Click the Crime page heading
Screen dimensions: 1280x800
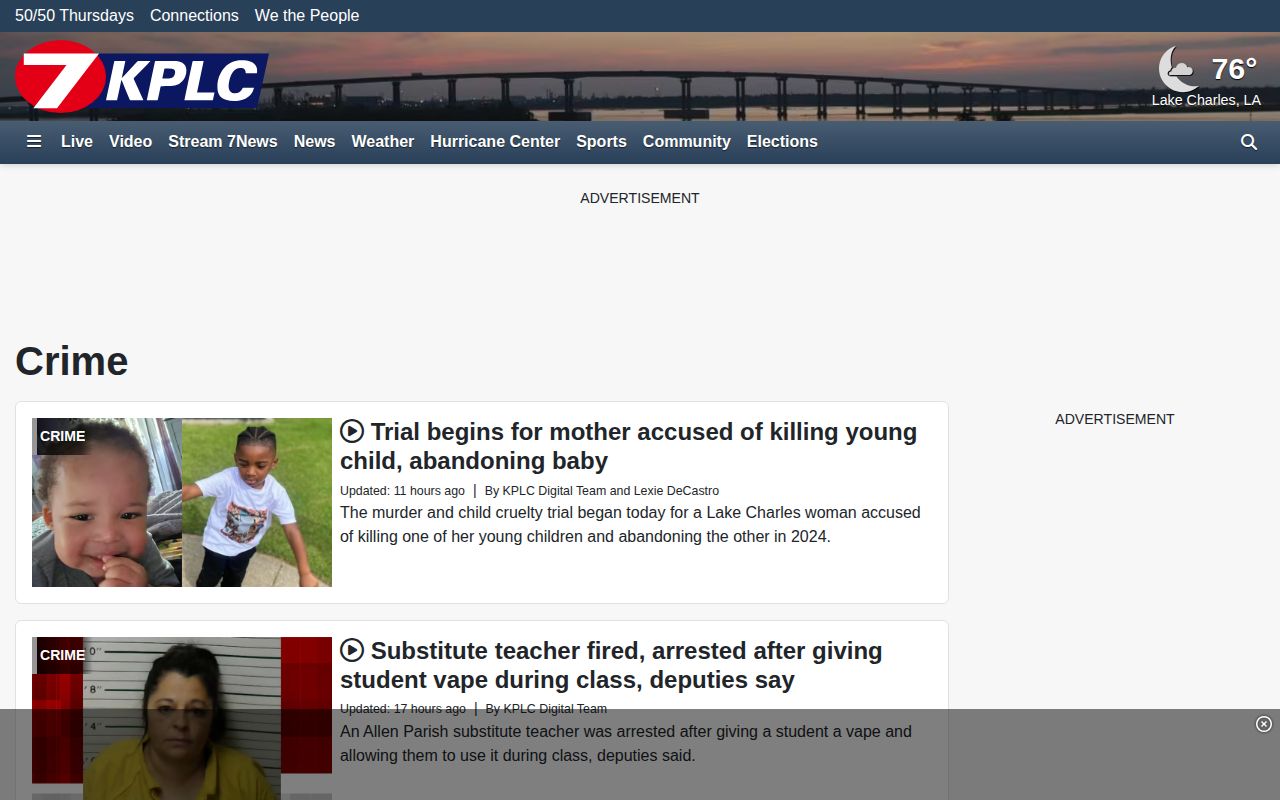72,361
